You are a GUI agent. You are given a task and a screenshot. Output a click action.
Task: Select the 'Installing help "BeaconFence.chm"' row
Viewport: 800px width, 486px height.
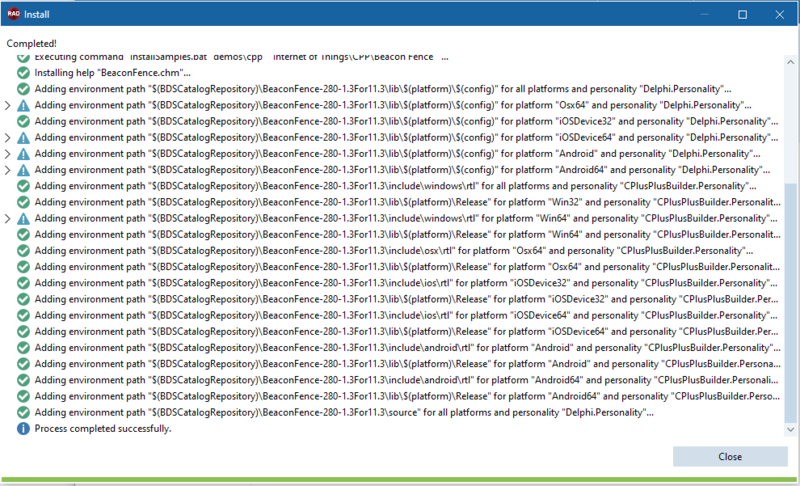tap(112, 73)
